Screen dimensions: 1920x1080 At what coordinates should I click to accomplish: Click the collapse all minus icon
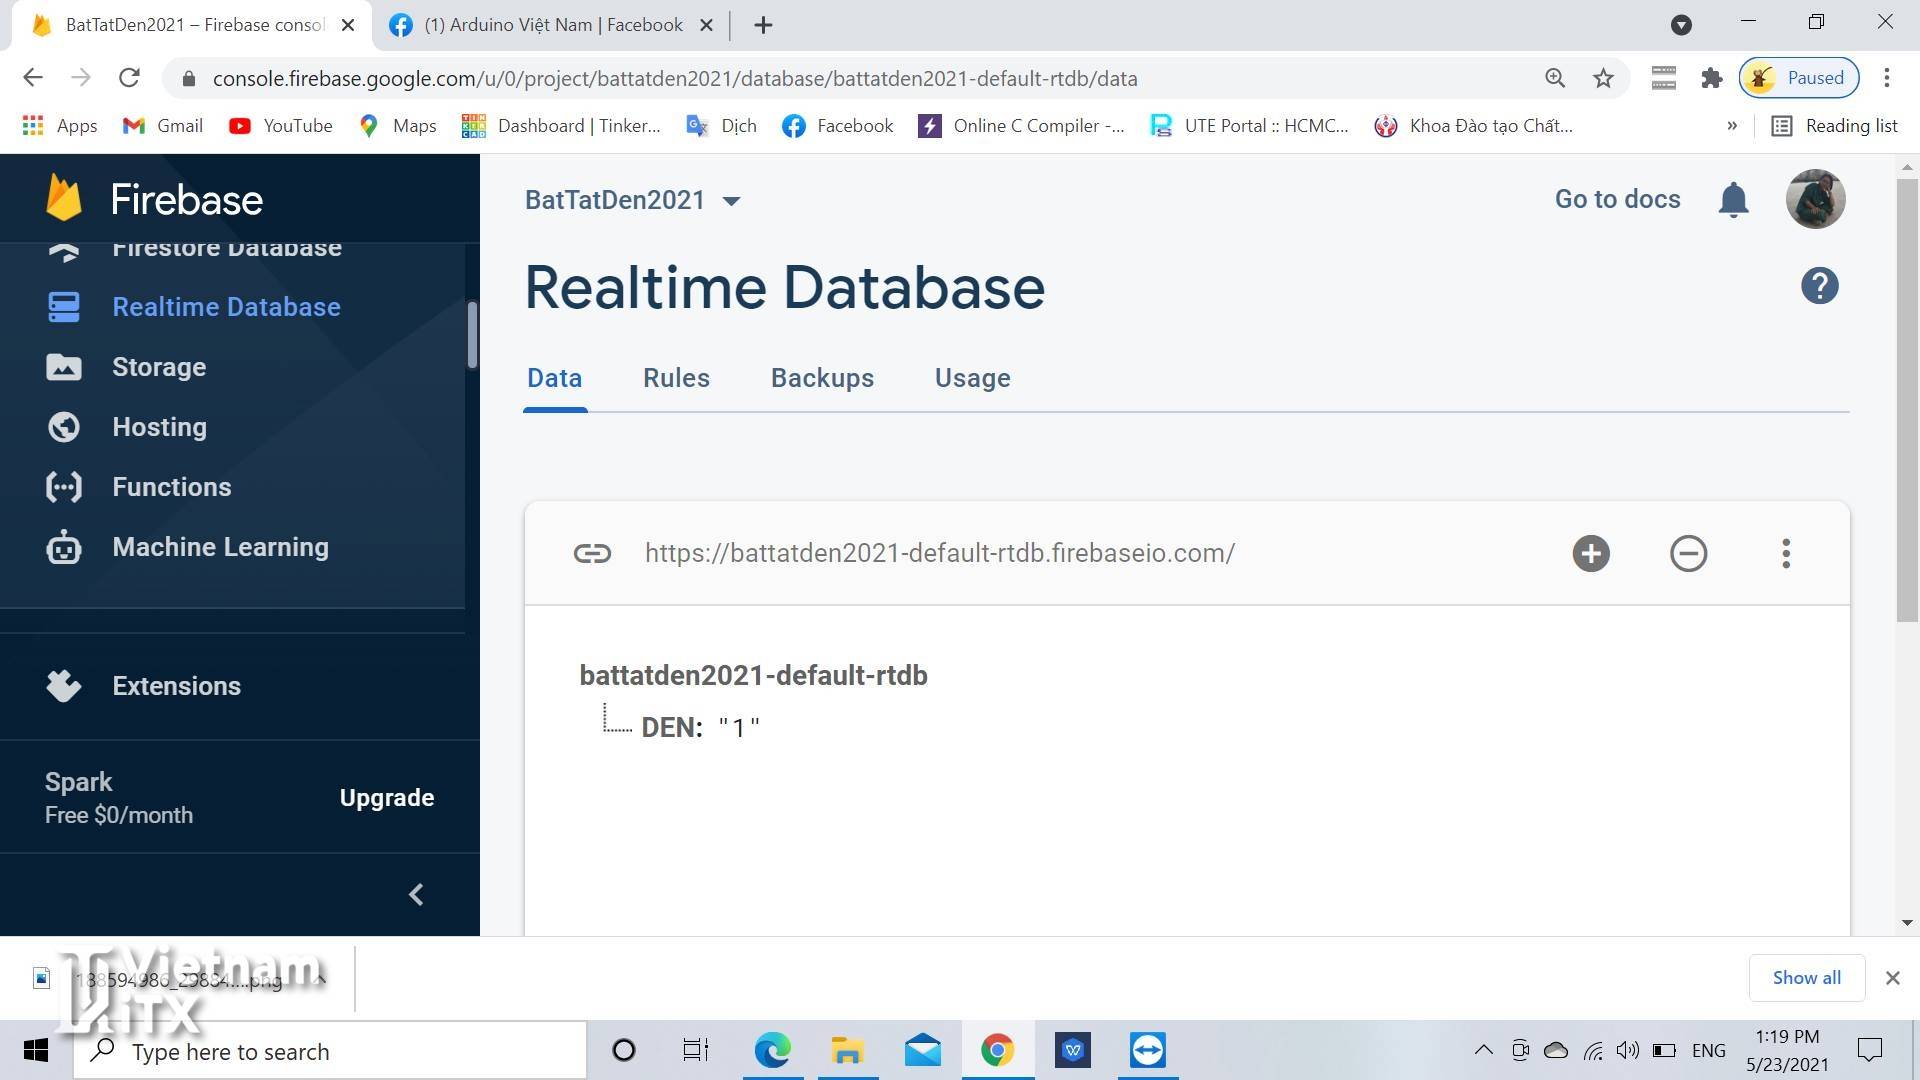click(x=1688, y=553)
